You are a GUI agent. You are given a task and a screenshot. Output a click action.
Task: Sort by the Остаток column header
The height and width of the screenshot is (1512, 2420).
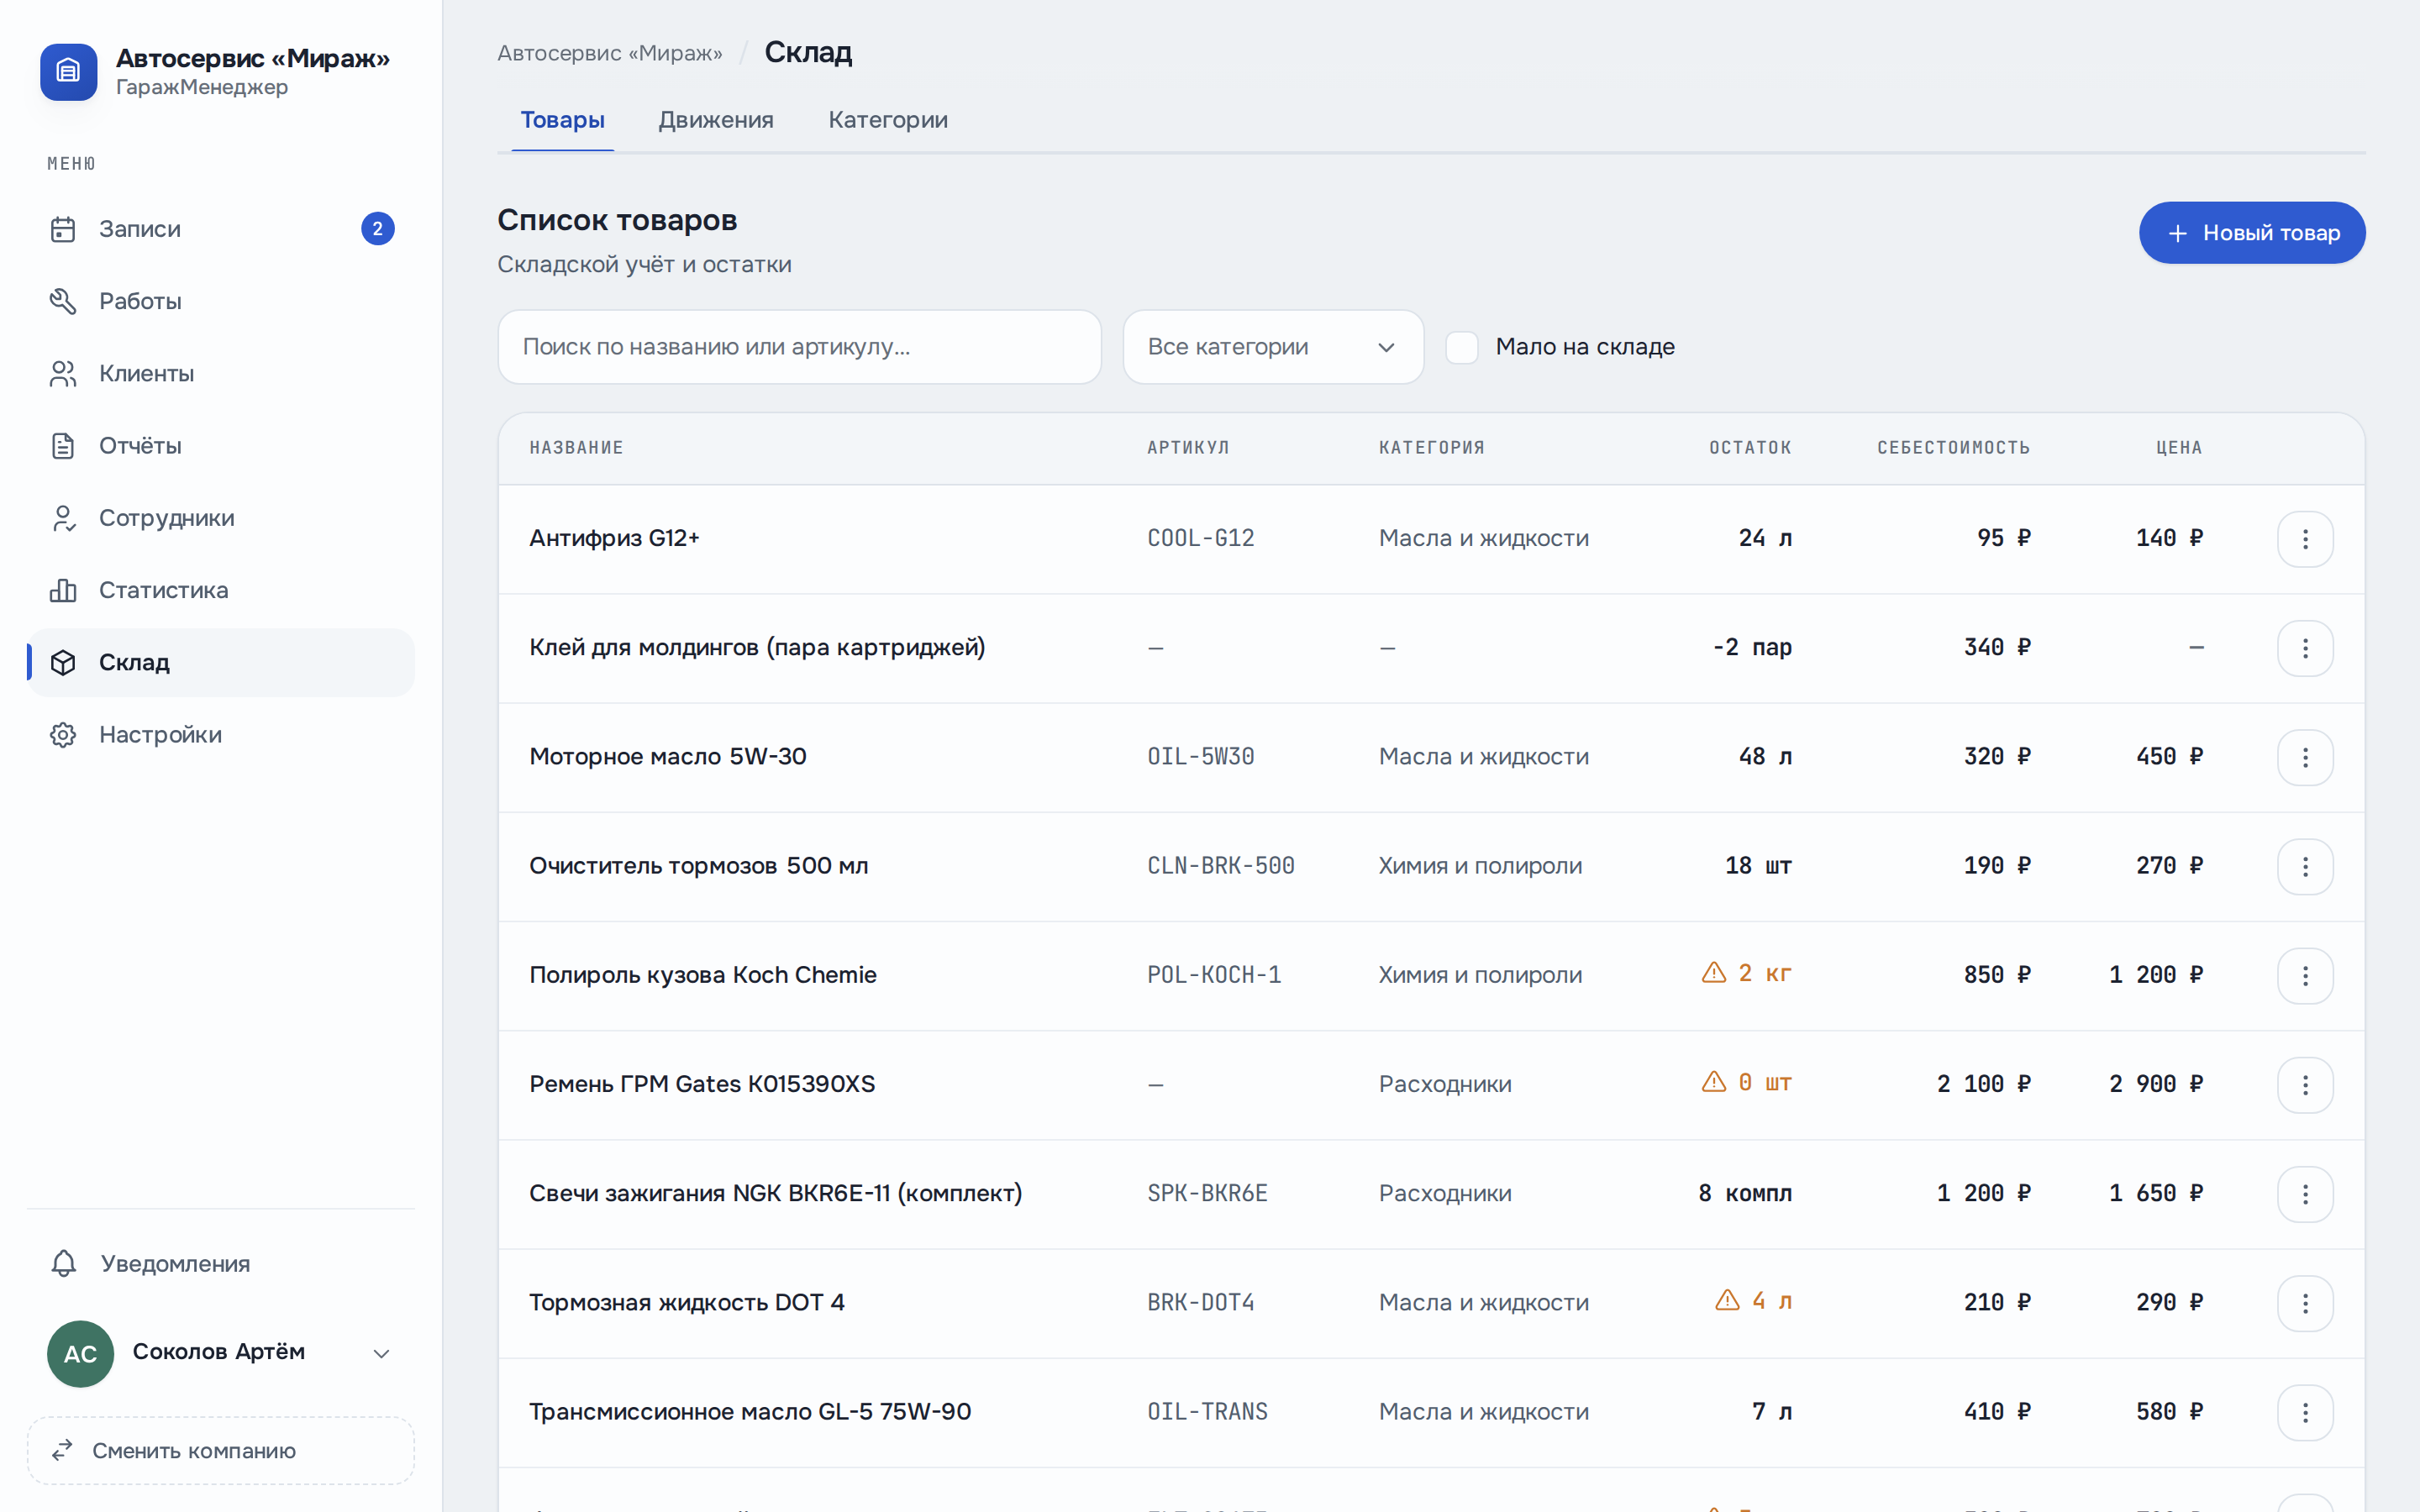point(1750,448)
